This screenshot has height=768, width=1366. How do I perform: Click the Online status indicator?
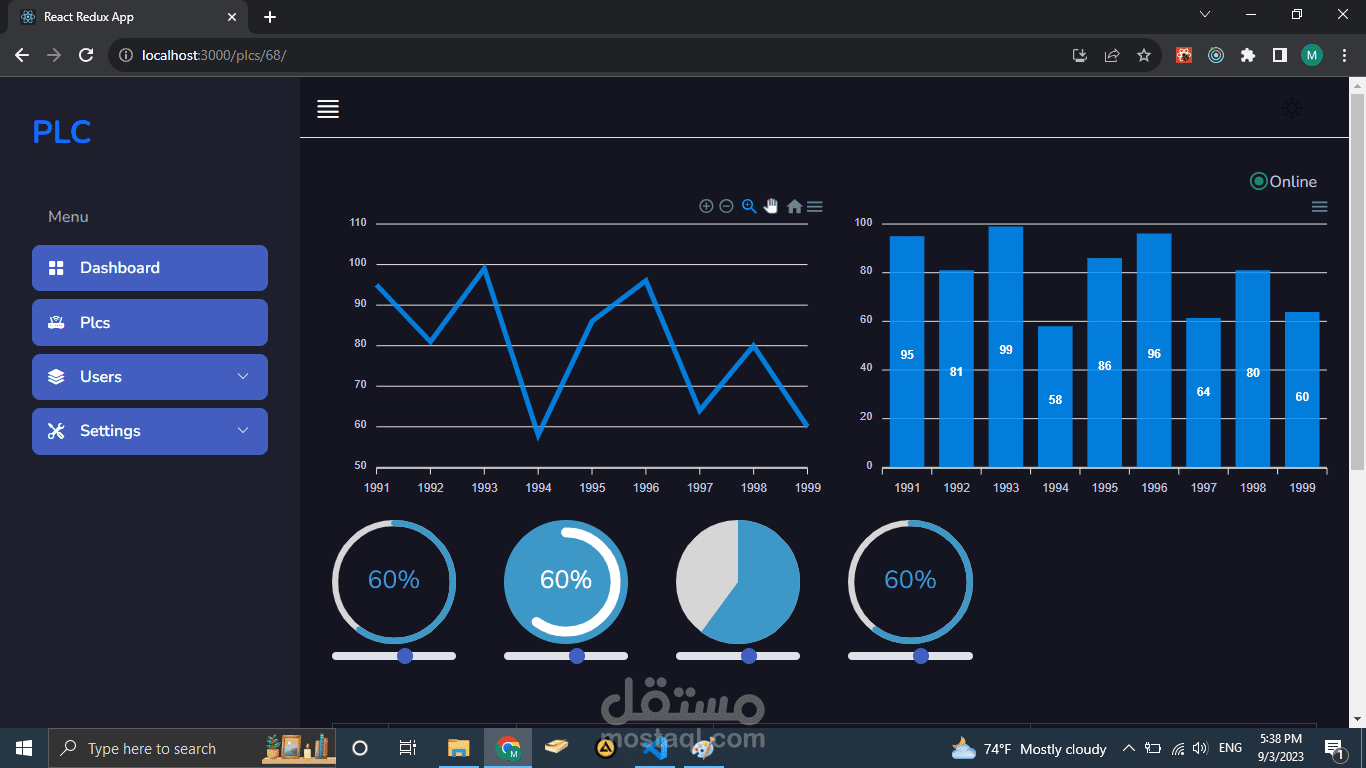click(x=1284, y=181)
